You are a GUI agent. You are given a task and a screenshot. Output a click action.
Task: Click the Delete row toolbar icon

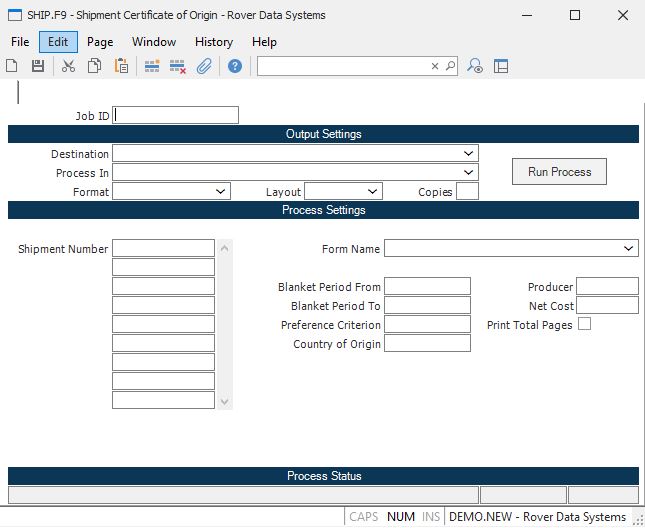(178, 66)
